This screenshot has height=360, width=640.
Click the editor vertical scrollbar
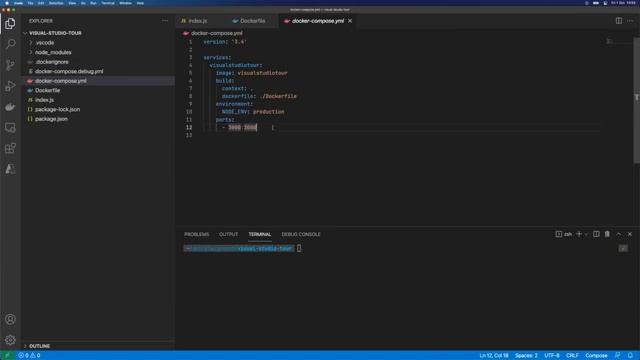[x=636, y=100]
